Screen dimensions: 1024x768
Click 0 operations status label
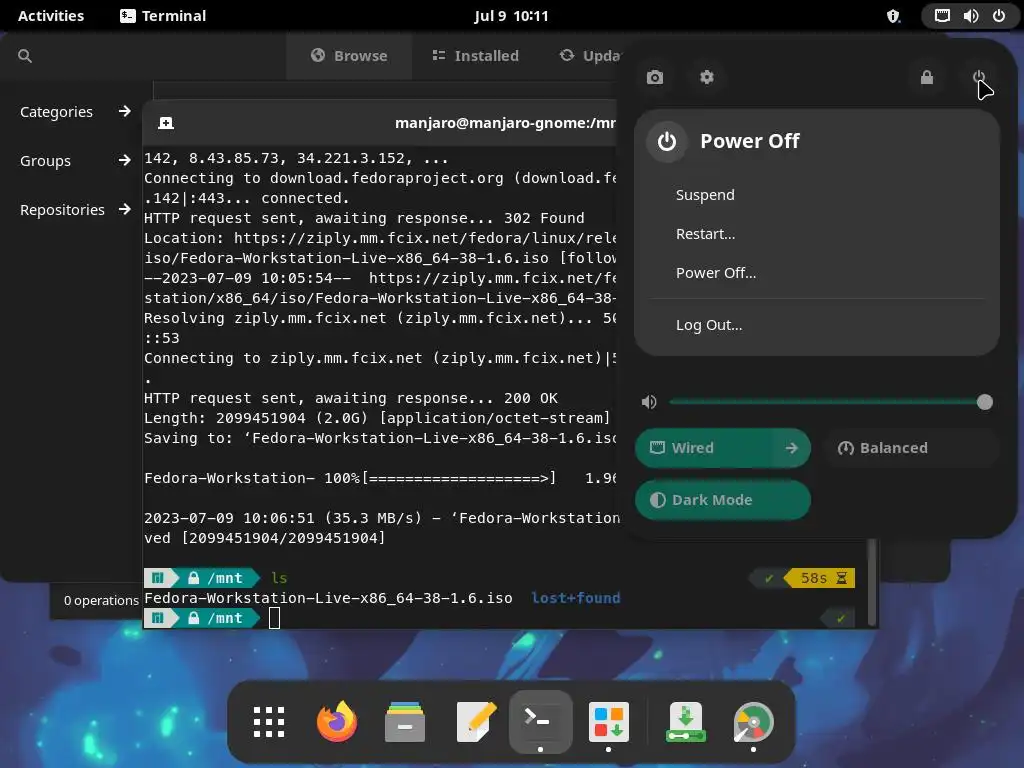click(101, 601)
